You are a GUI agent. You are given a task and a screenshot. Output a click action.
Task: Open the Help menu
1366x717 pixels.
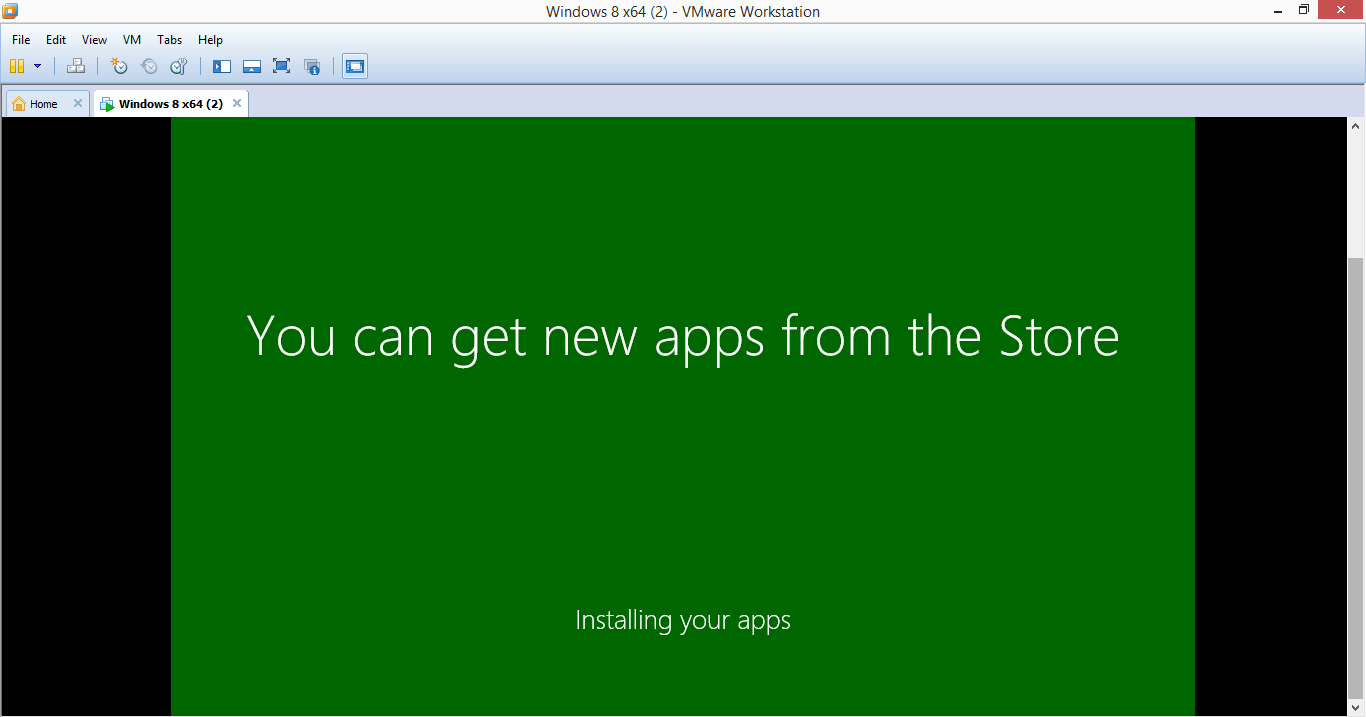point(210,40)
